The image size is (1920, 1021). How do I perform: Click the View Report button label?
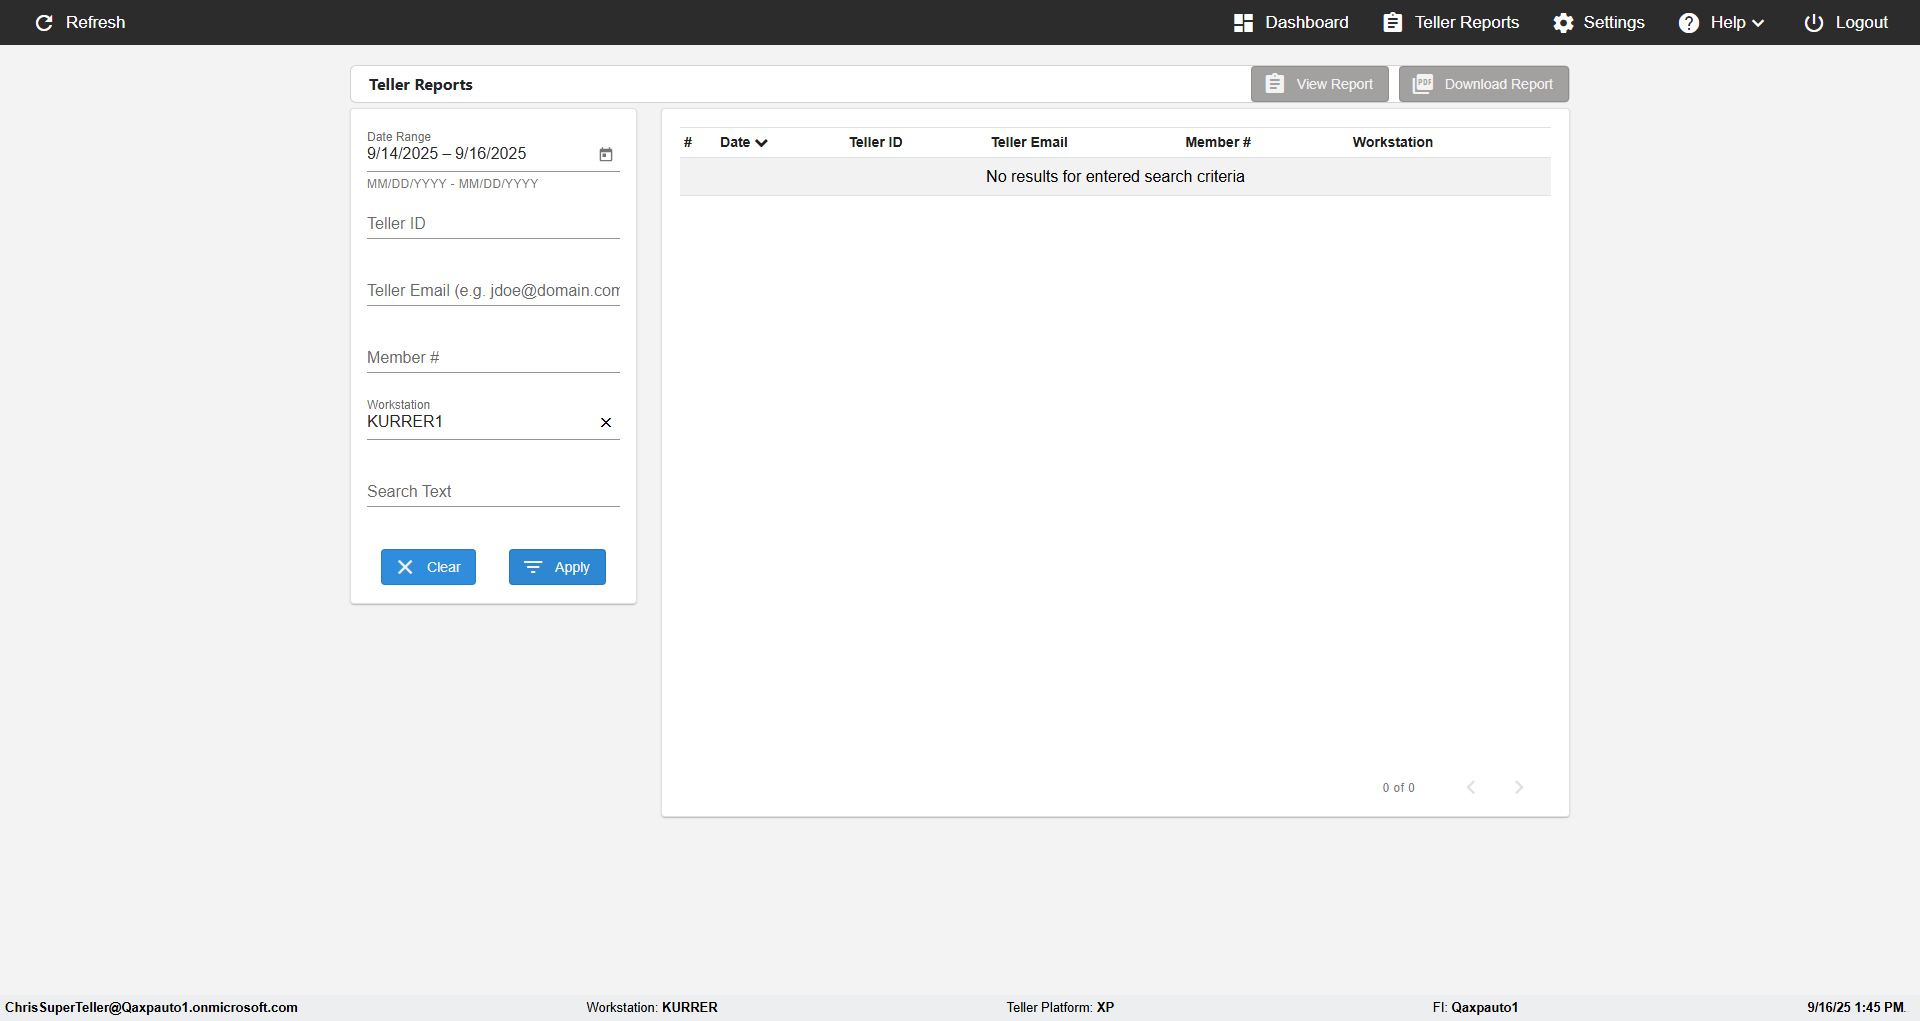1334,84
